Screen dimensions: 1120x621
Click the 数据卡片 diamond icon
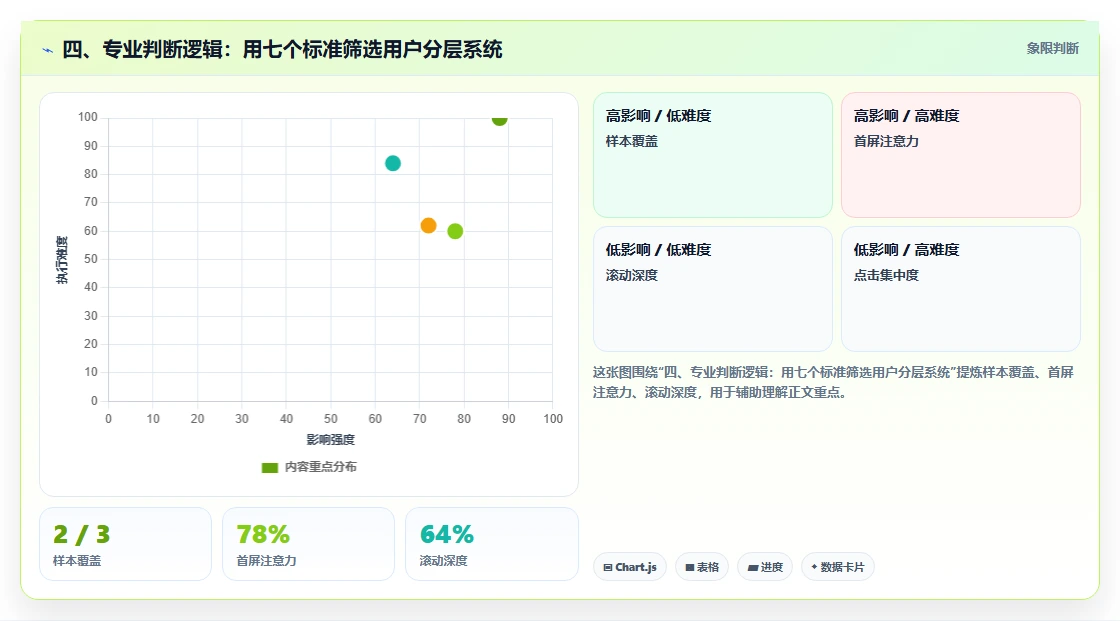click(x=814, y=567)
